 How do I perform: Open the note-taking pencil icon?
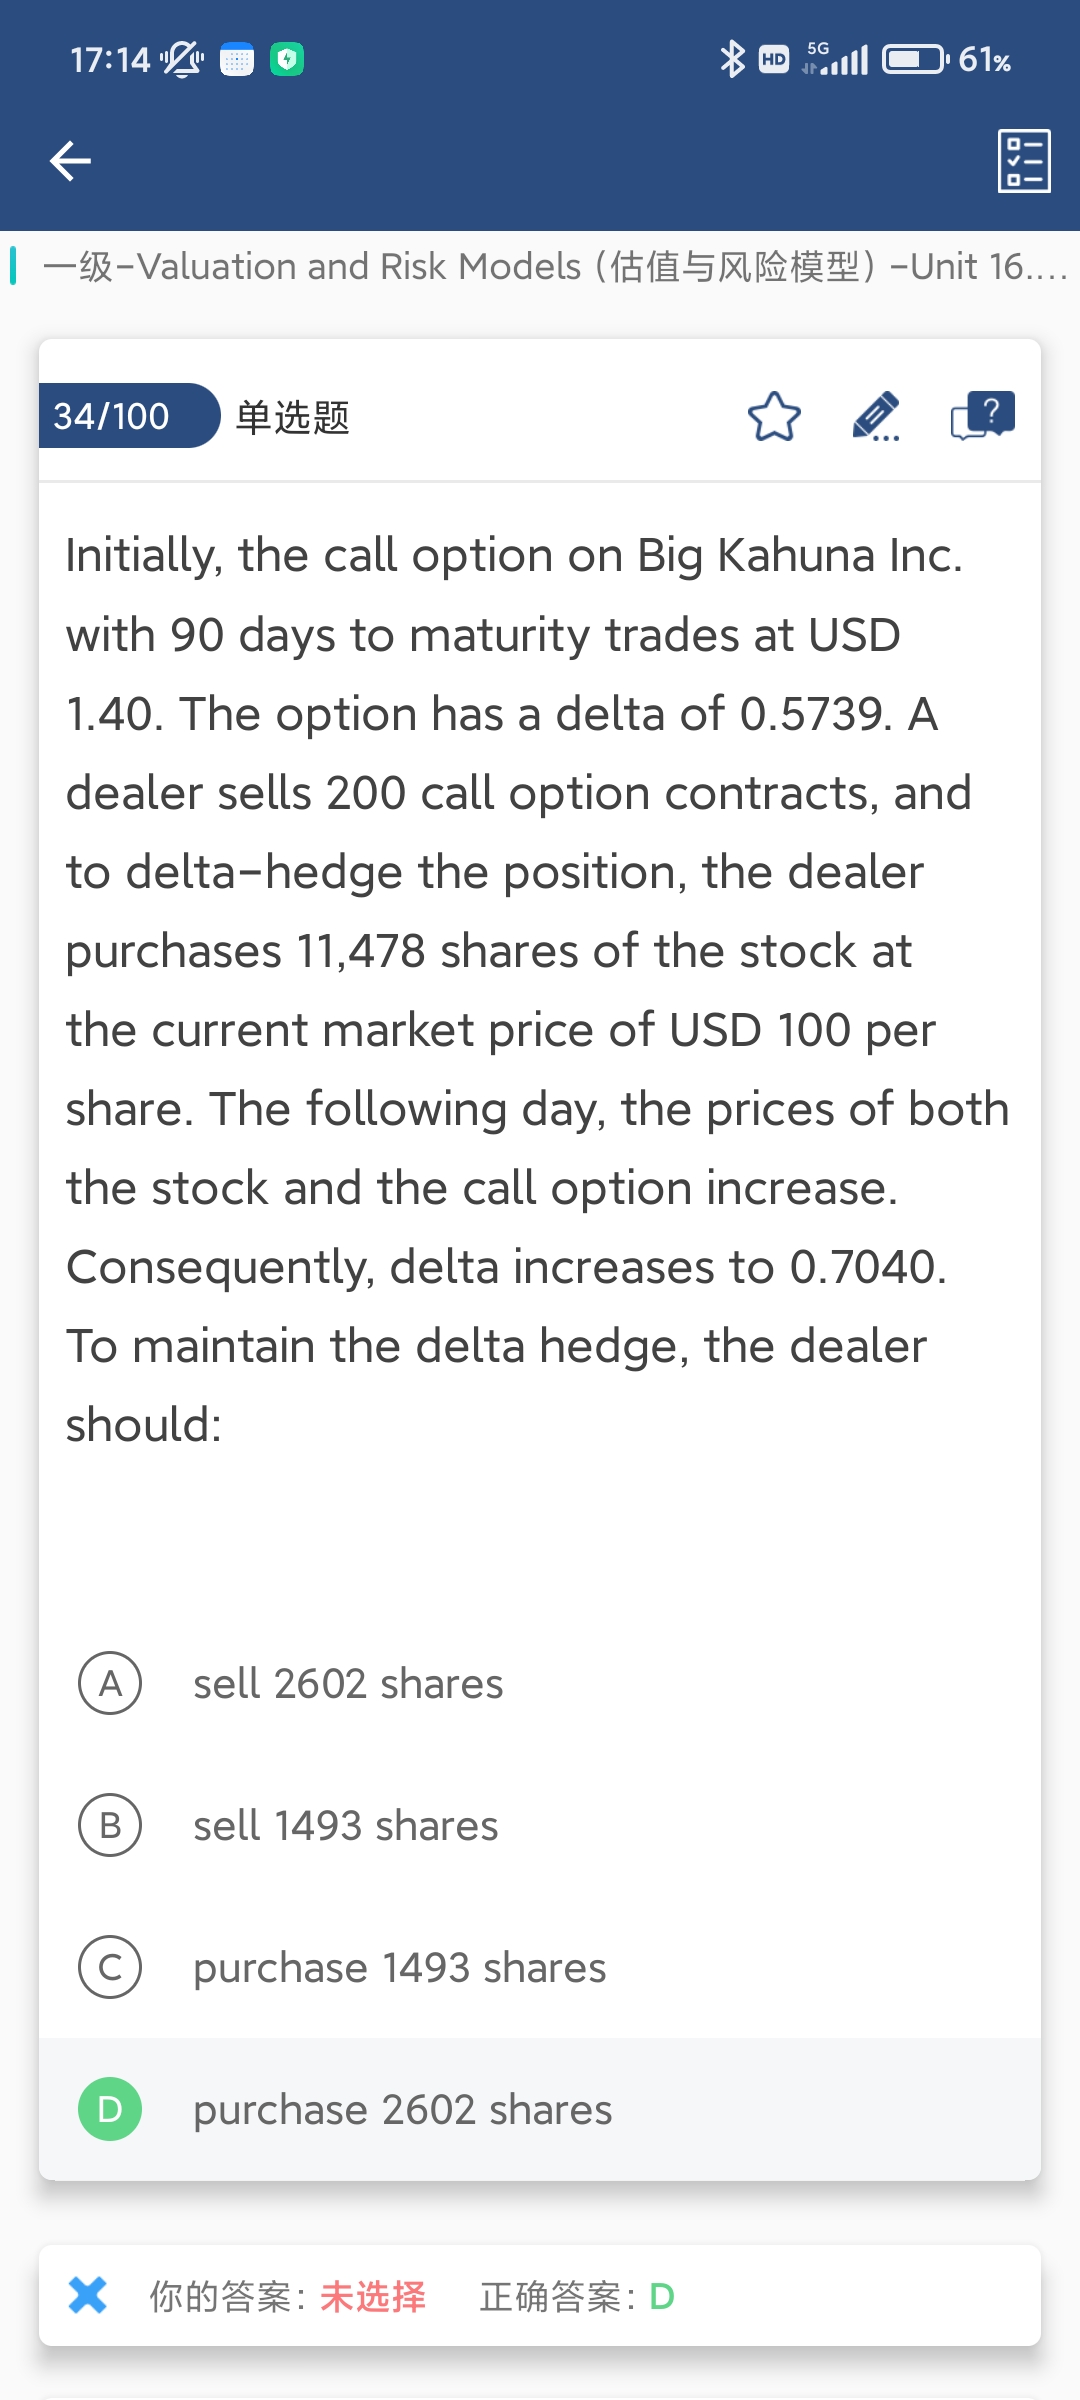876,417
